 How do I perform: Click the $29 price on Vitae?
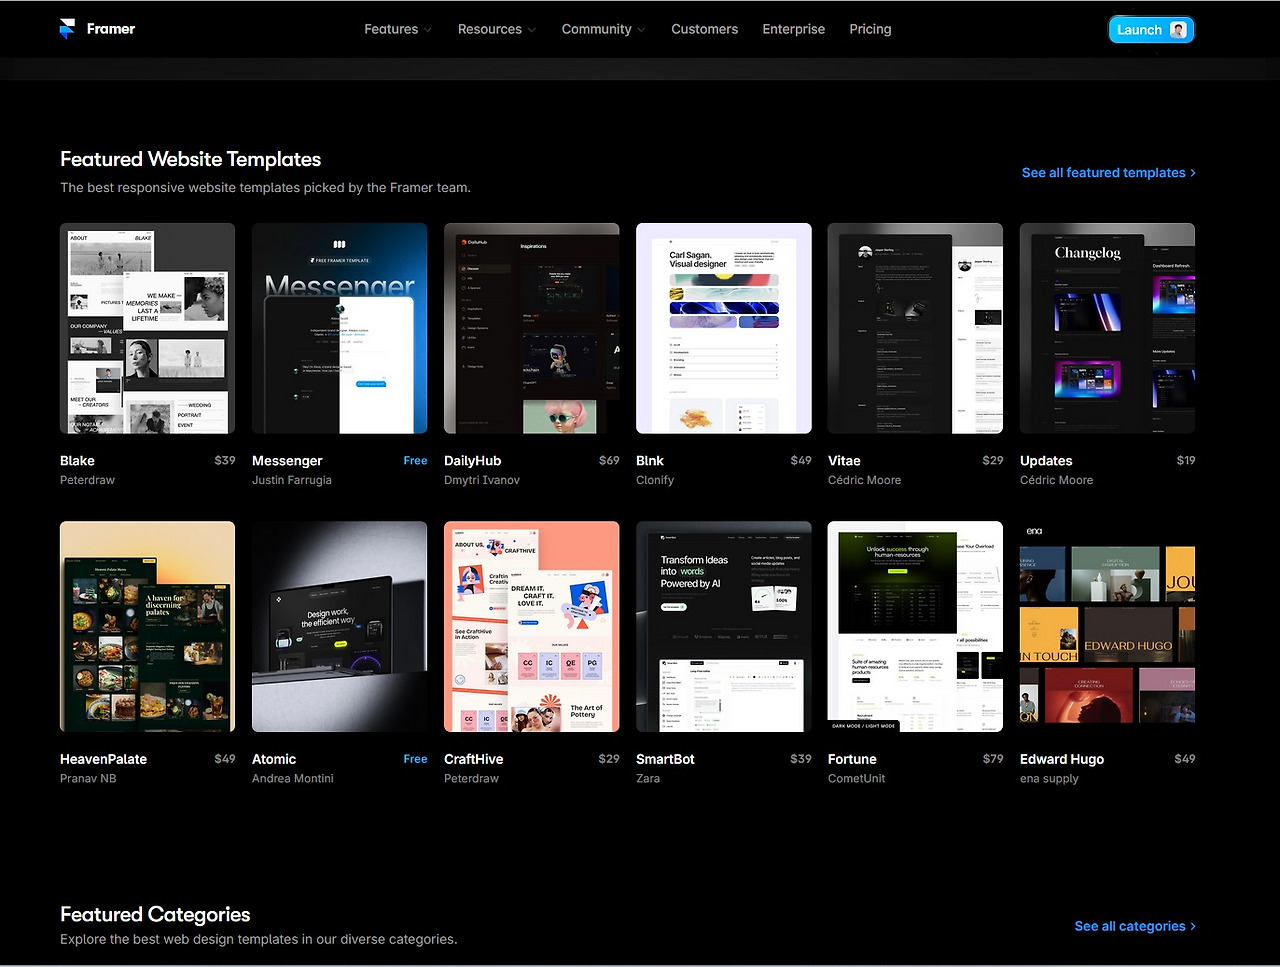pyautogui.click(x=992, y=460)
